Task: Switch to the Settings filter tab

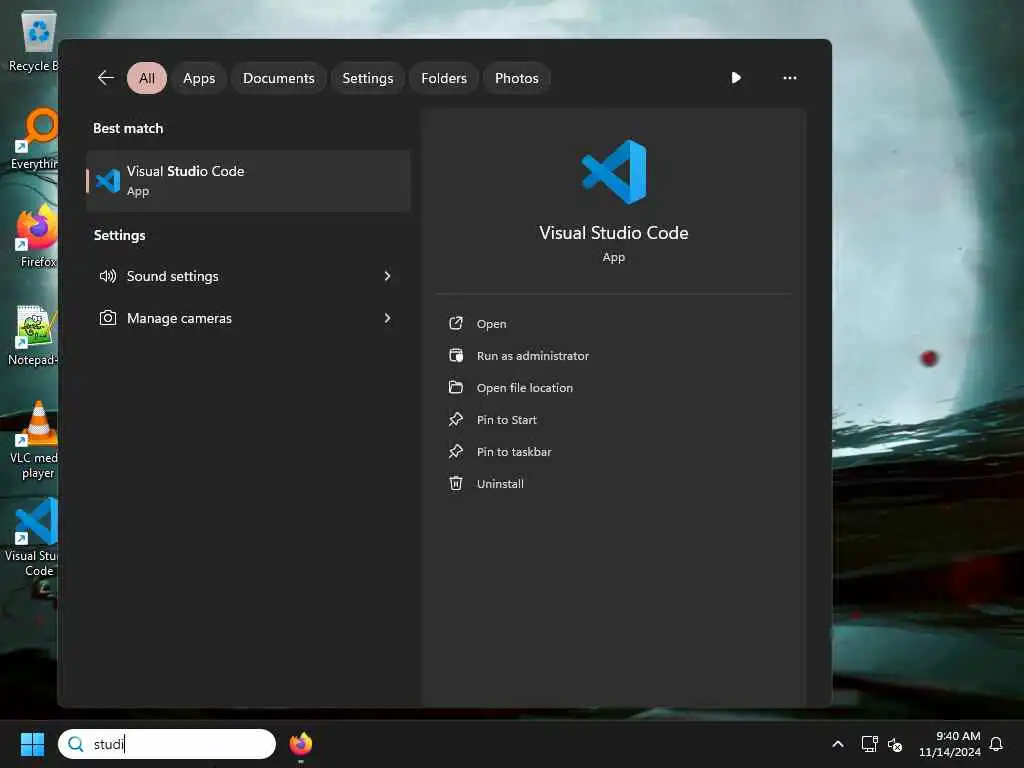Action: [368, 78]
